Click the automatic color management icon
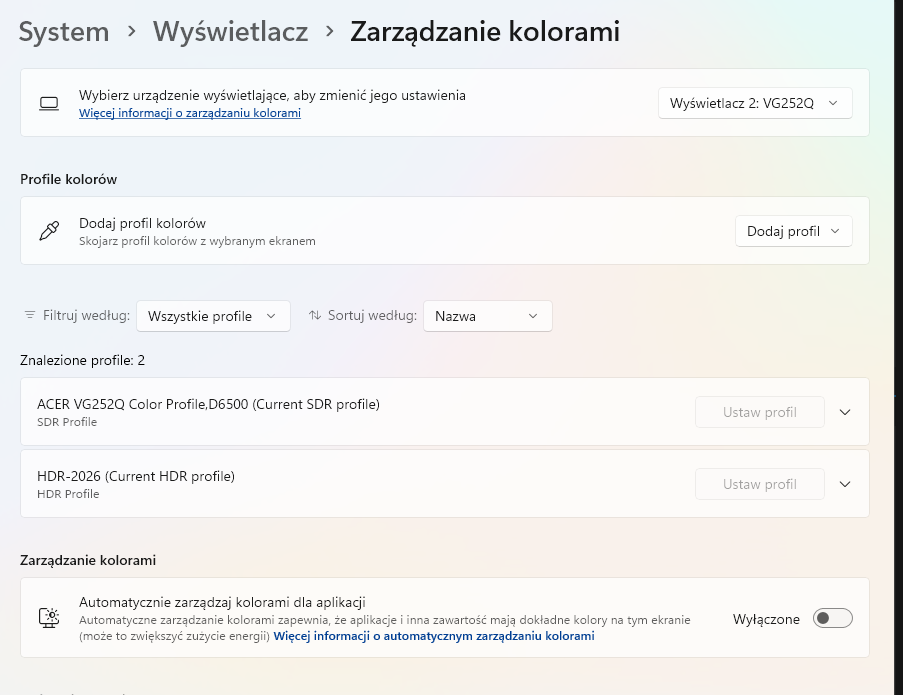Image resolution: width=903 pixels, height=695 pixels. pos(48,618)
